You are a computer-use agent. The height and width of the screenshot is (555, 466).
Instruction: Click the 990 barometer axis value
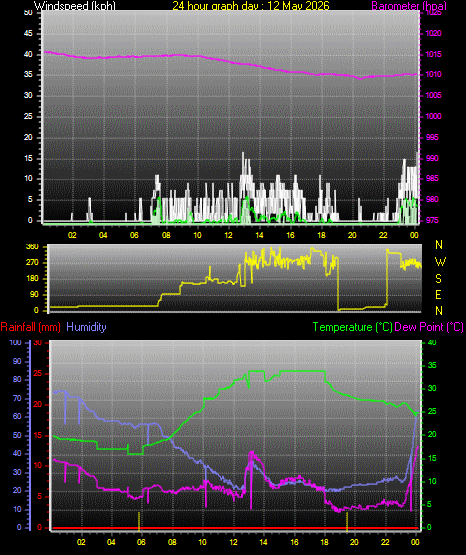432,158
